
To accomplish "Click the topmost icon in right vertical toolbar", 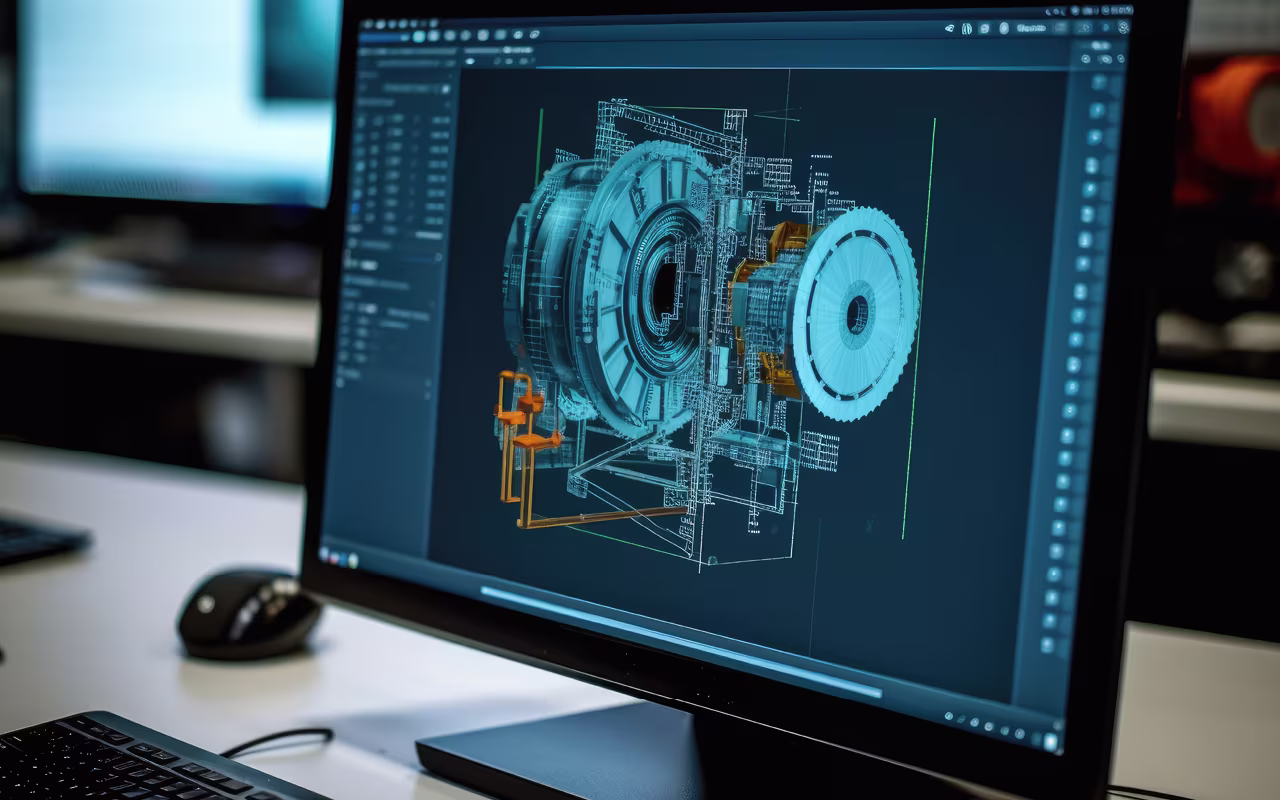I will point(1101,82).
